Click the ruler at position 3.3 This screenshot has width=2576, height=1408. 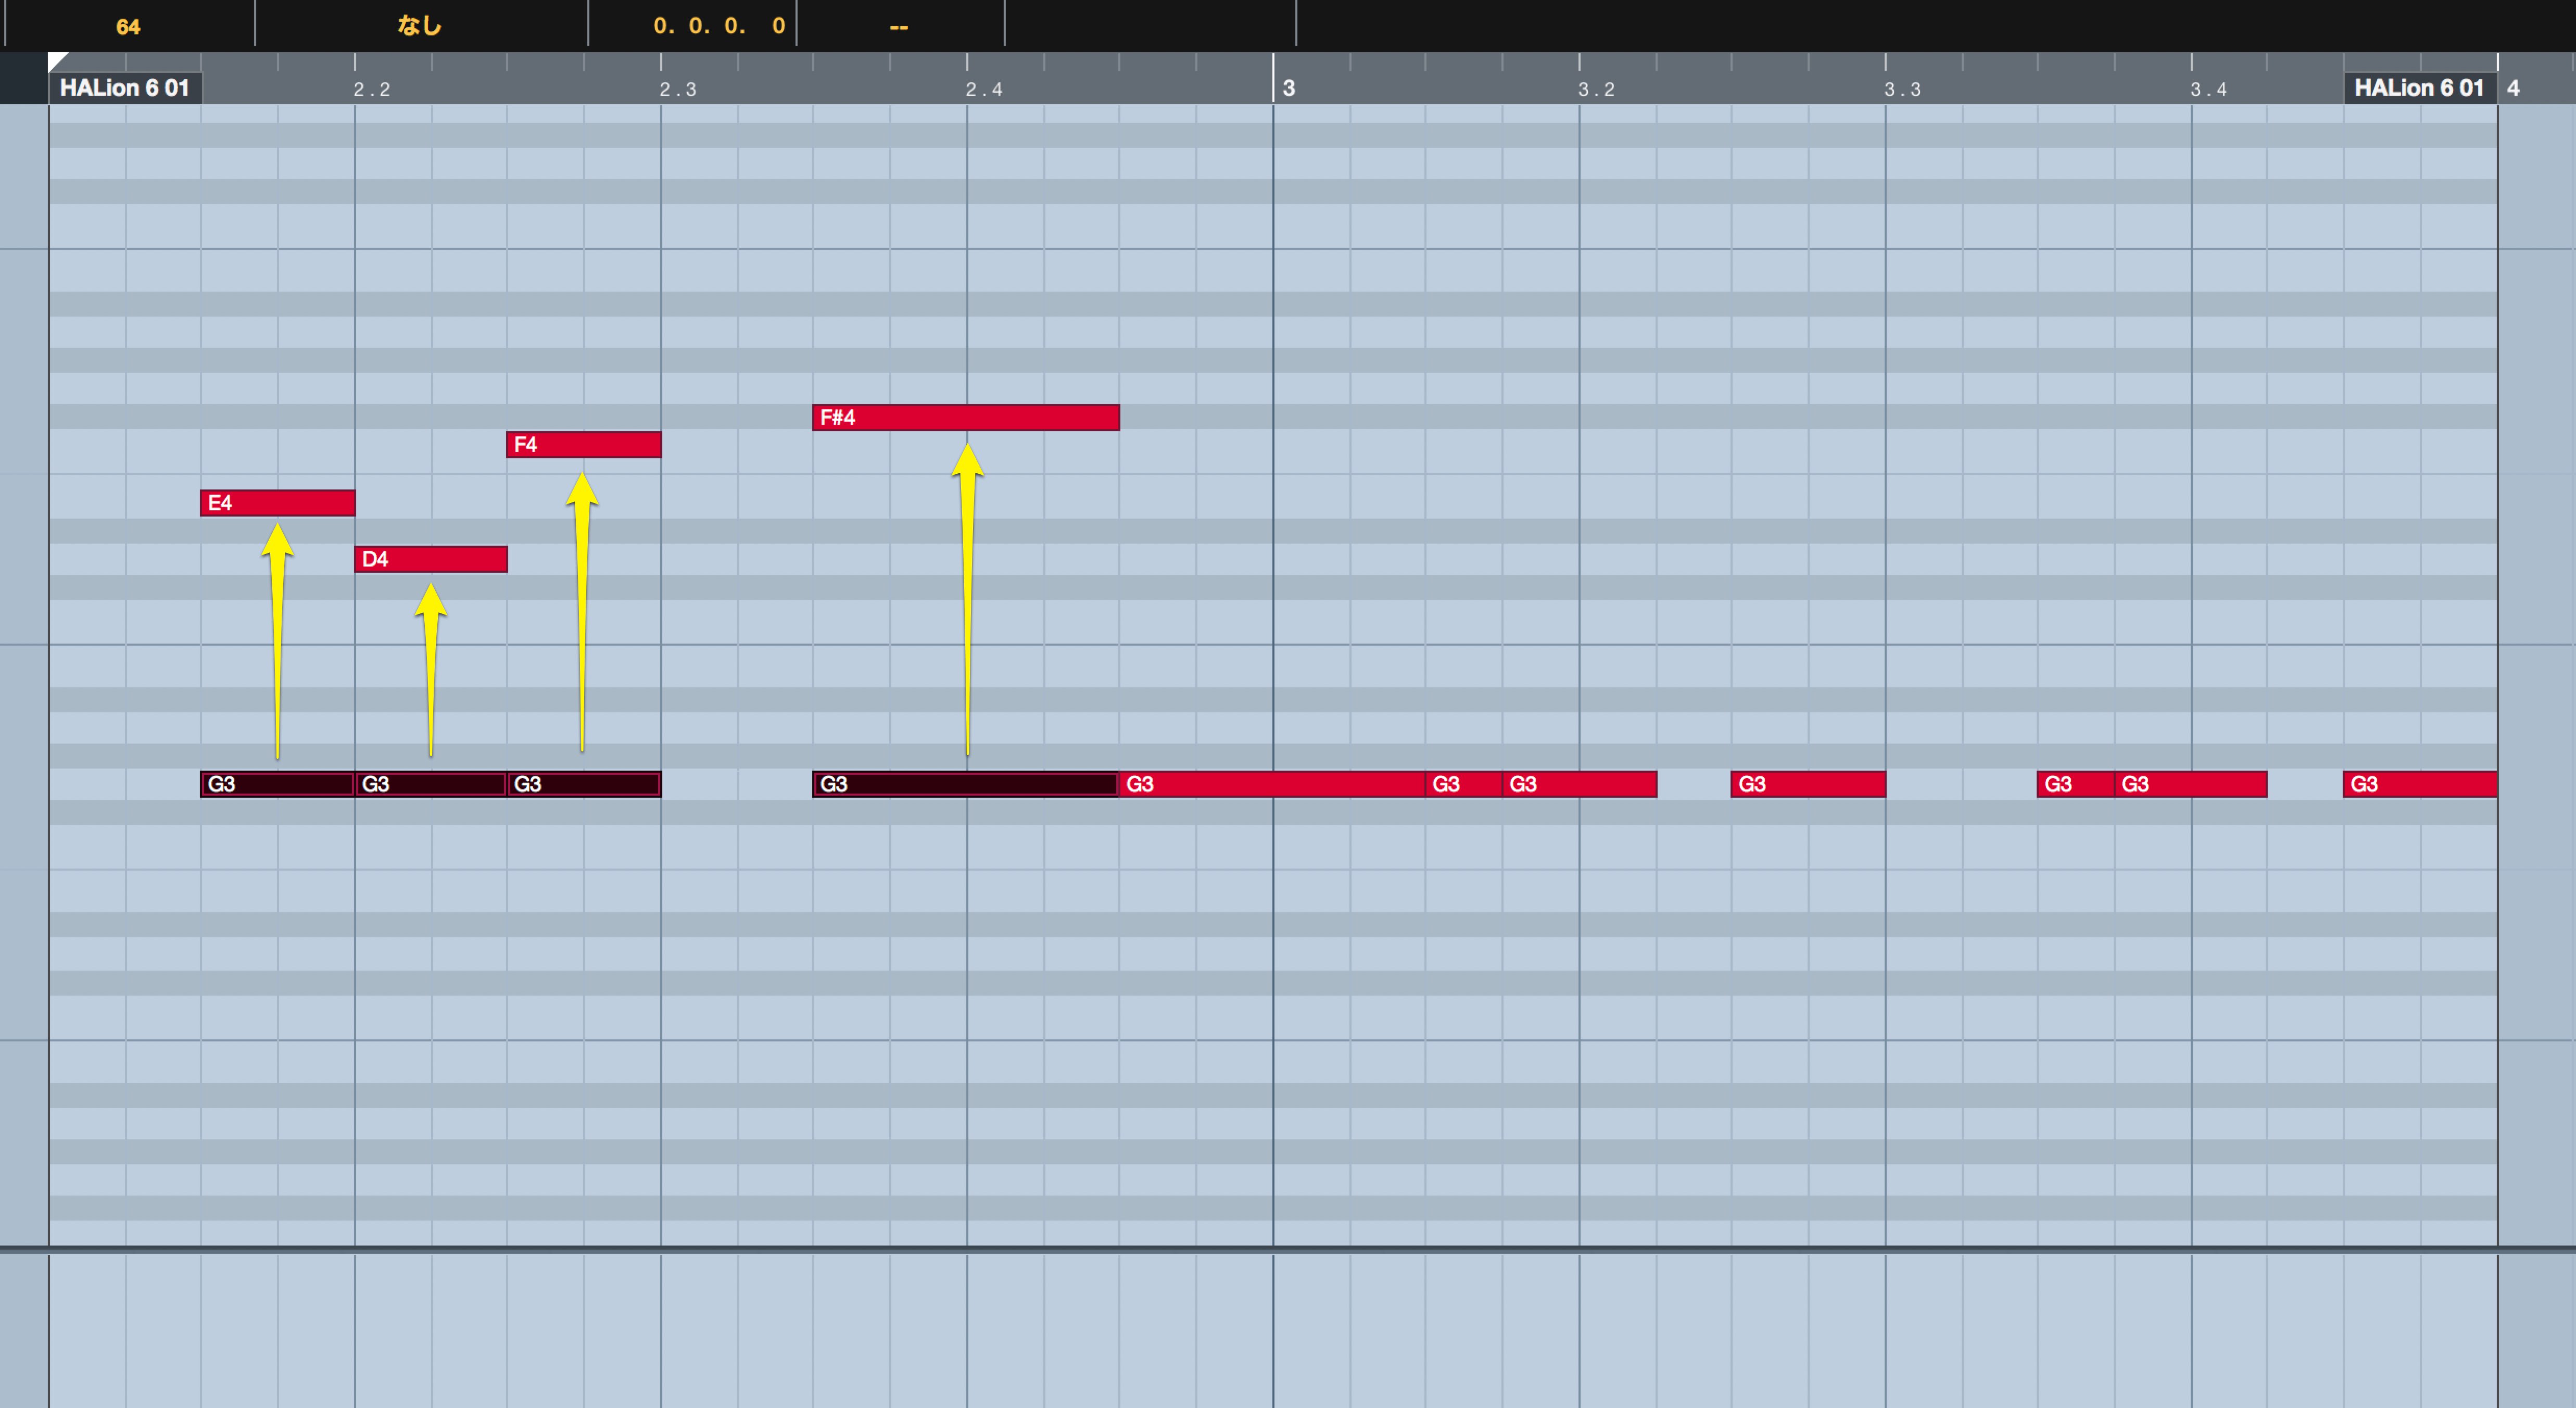[1902, 89]
